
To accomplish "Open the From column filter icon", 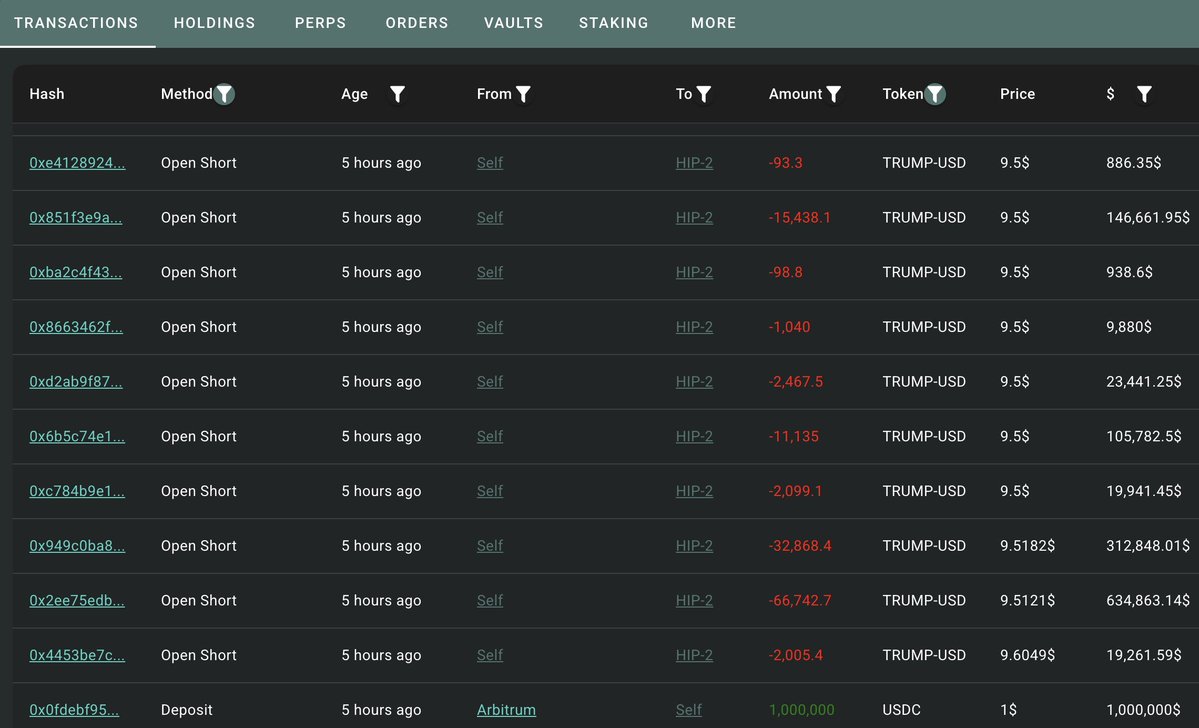I will point(523,94).
